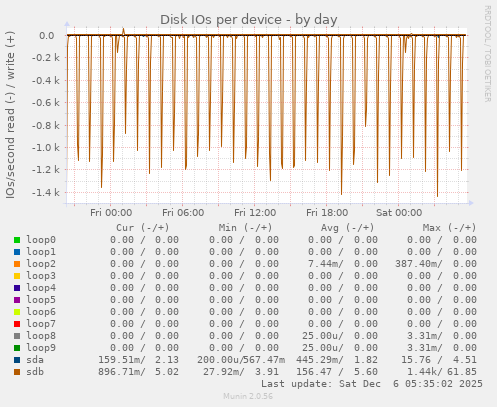This screenshot has height=407, width=497.
Task: Click the sda navy legend swatch
Action: tap(17, 360)
